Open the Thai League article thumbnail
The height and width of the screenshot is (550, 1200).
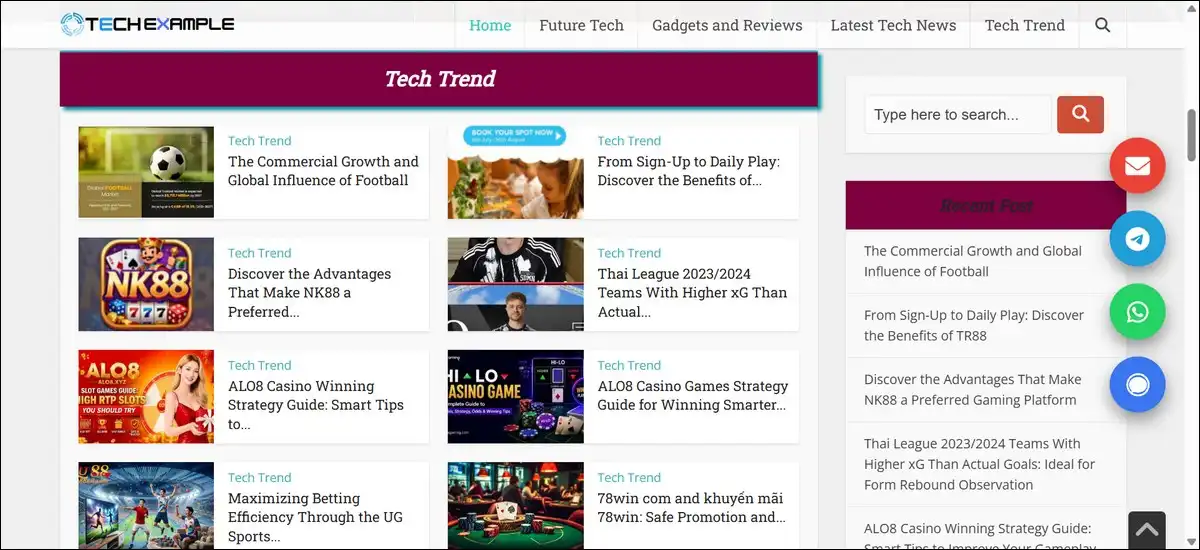(x=515, y=284)
